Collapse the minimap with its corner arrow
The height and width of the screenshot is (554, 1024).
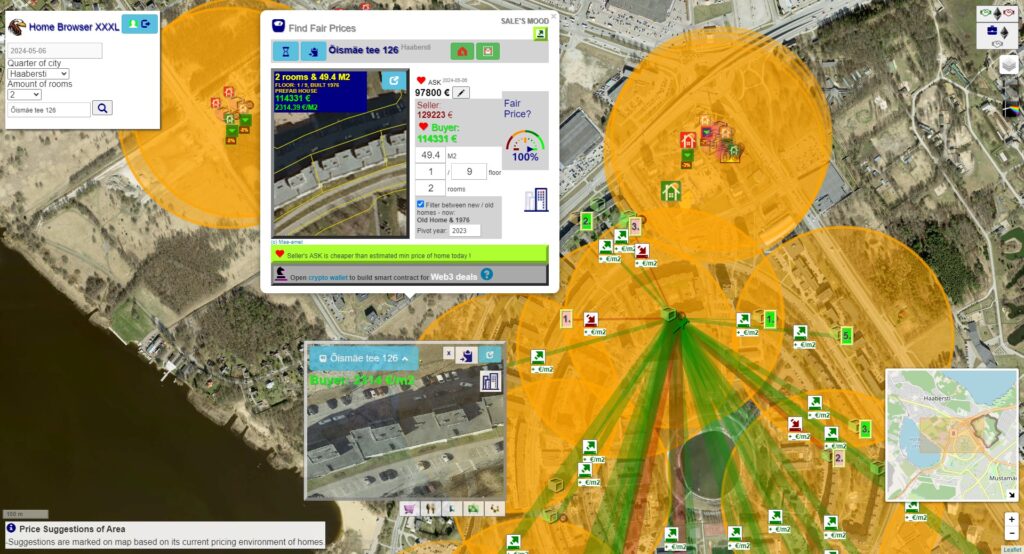pyautogui.click(x=1011, y=495)
